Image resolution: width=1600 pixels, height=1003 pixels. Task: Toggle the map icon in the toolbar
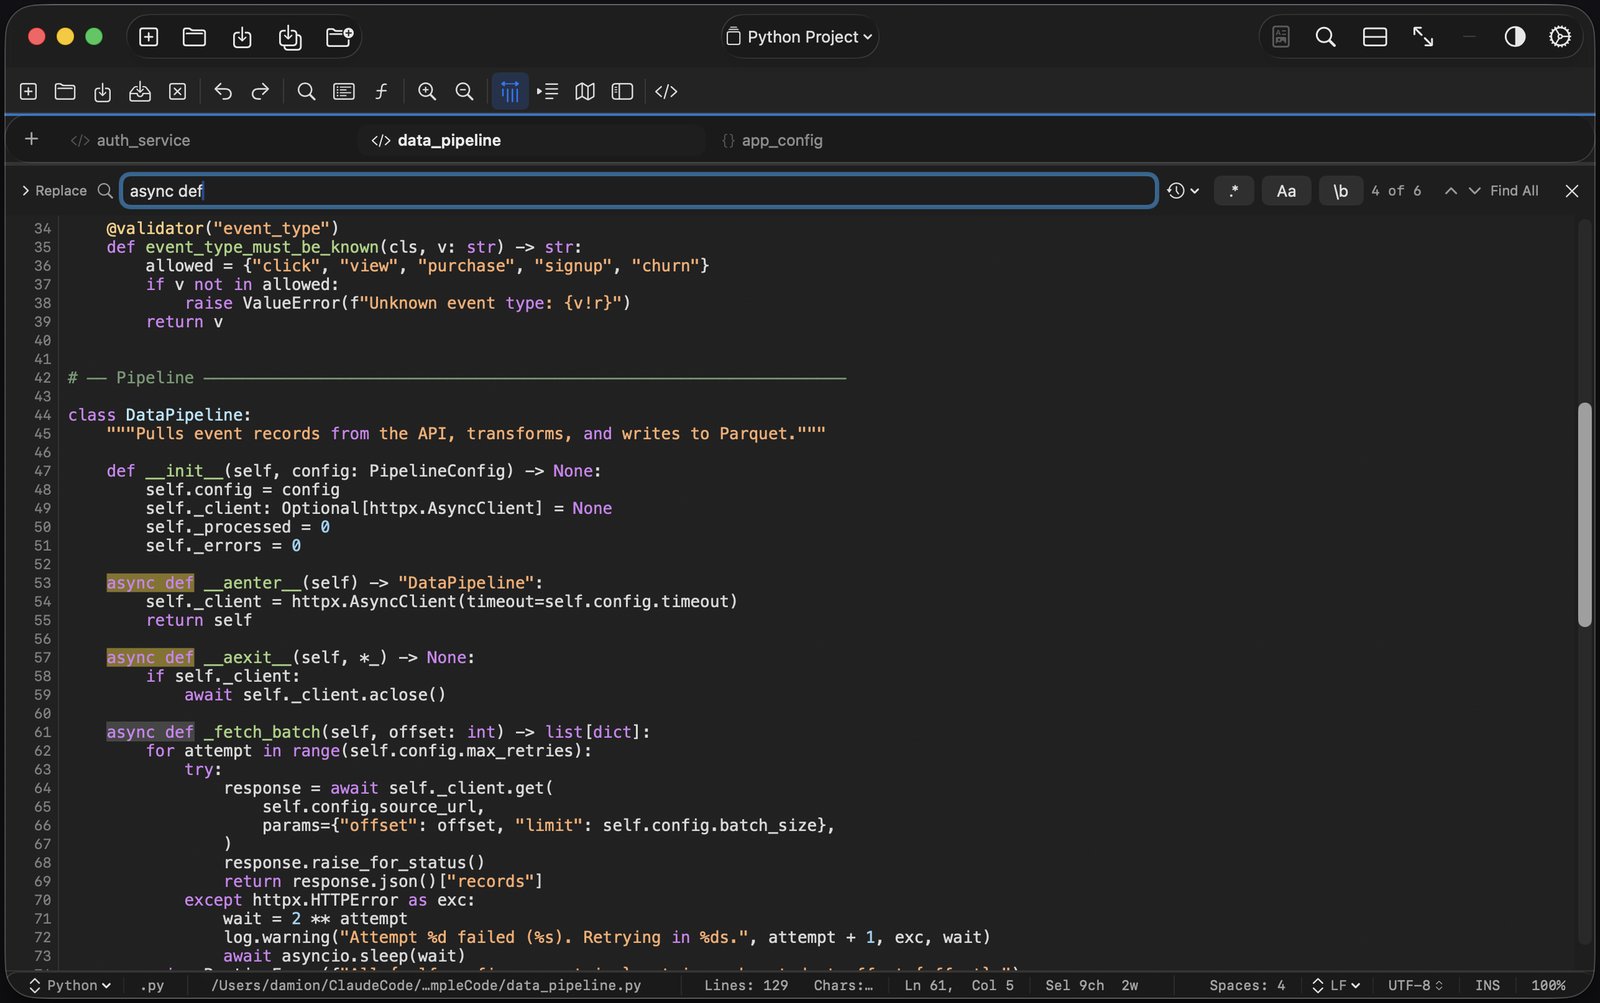click(x=585, y=92)
